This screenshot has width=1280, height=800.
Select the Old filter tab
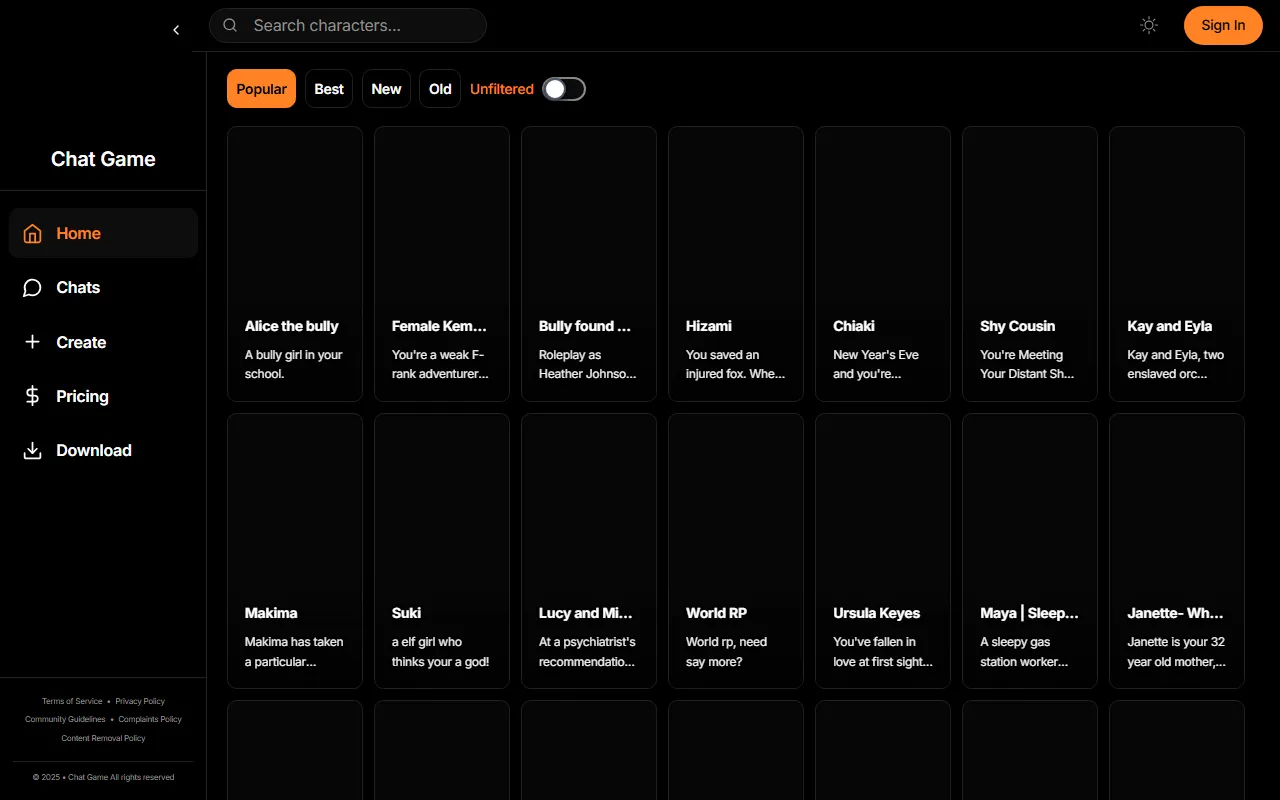[x=440, y=89]
